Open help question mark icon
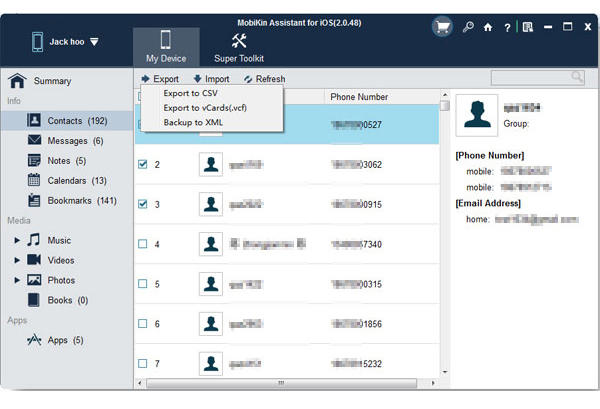600x409 pixels. point(507,28)
